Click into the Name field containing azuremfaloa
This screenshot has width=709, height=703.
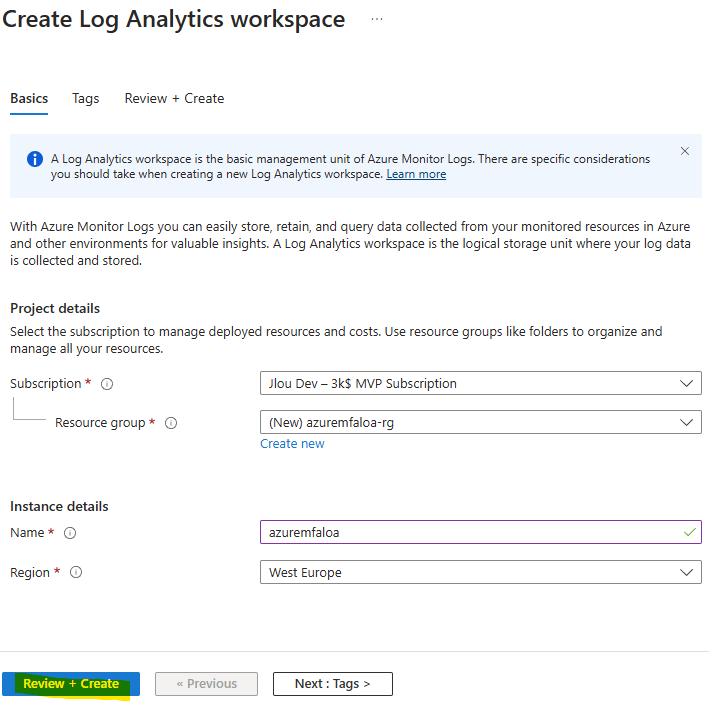[x=481, y=532]
